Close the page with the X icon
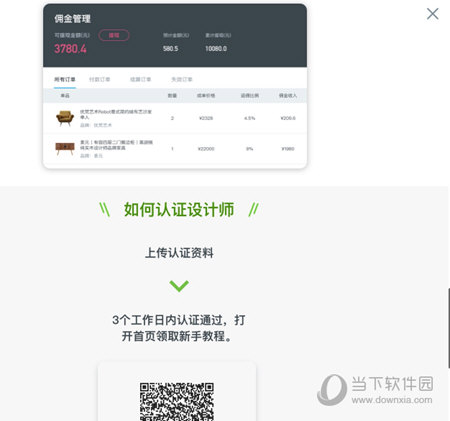450x421 pixels. click(x=432, y=14)
